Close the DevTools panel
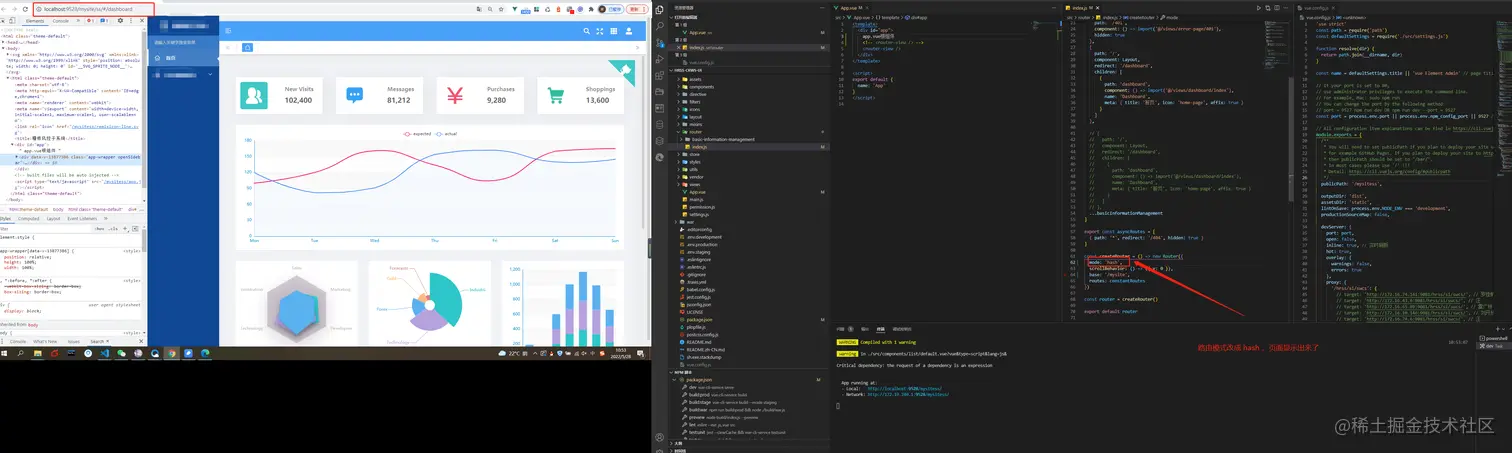Screen dimensions: 1512x453 [142, 20]
